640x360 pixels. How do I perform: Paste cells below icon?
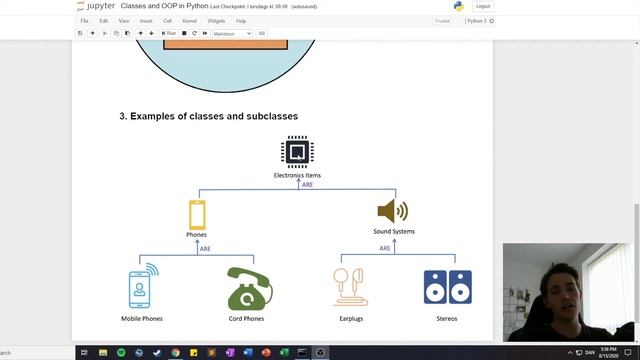(x=127, y=33)
